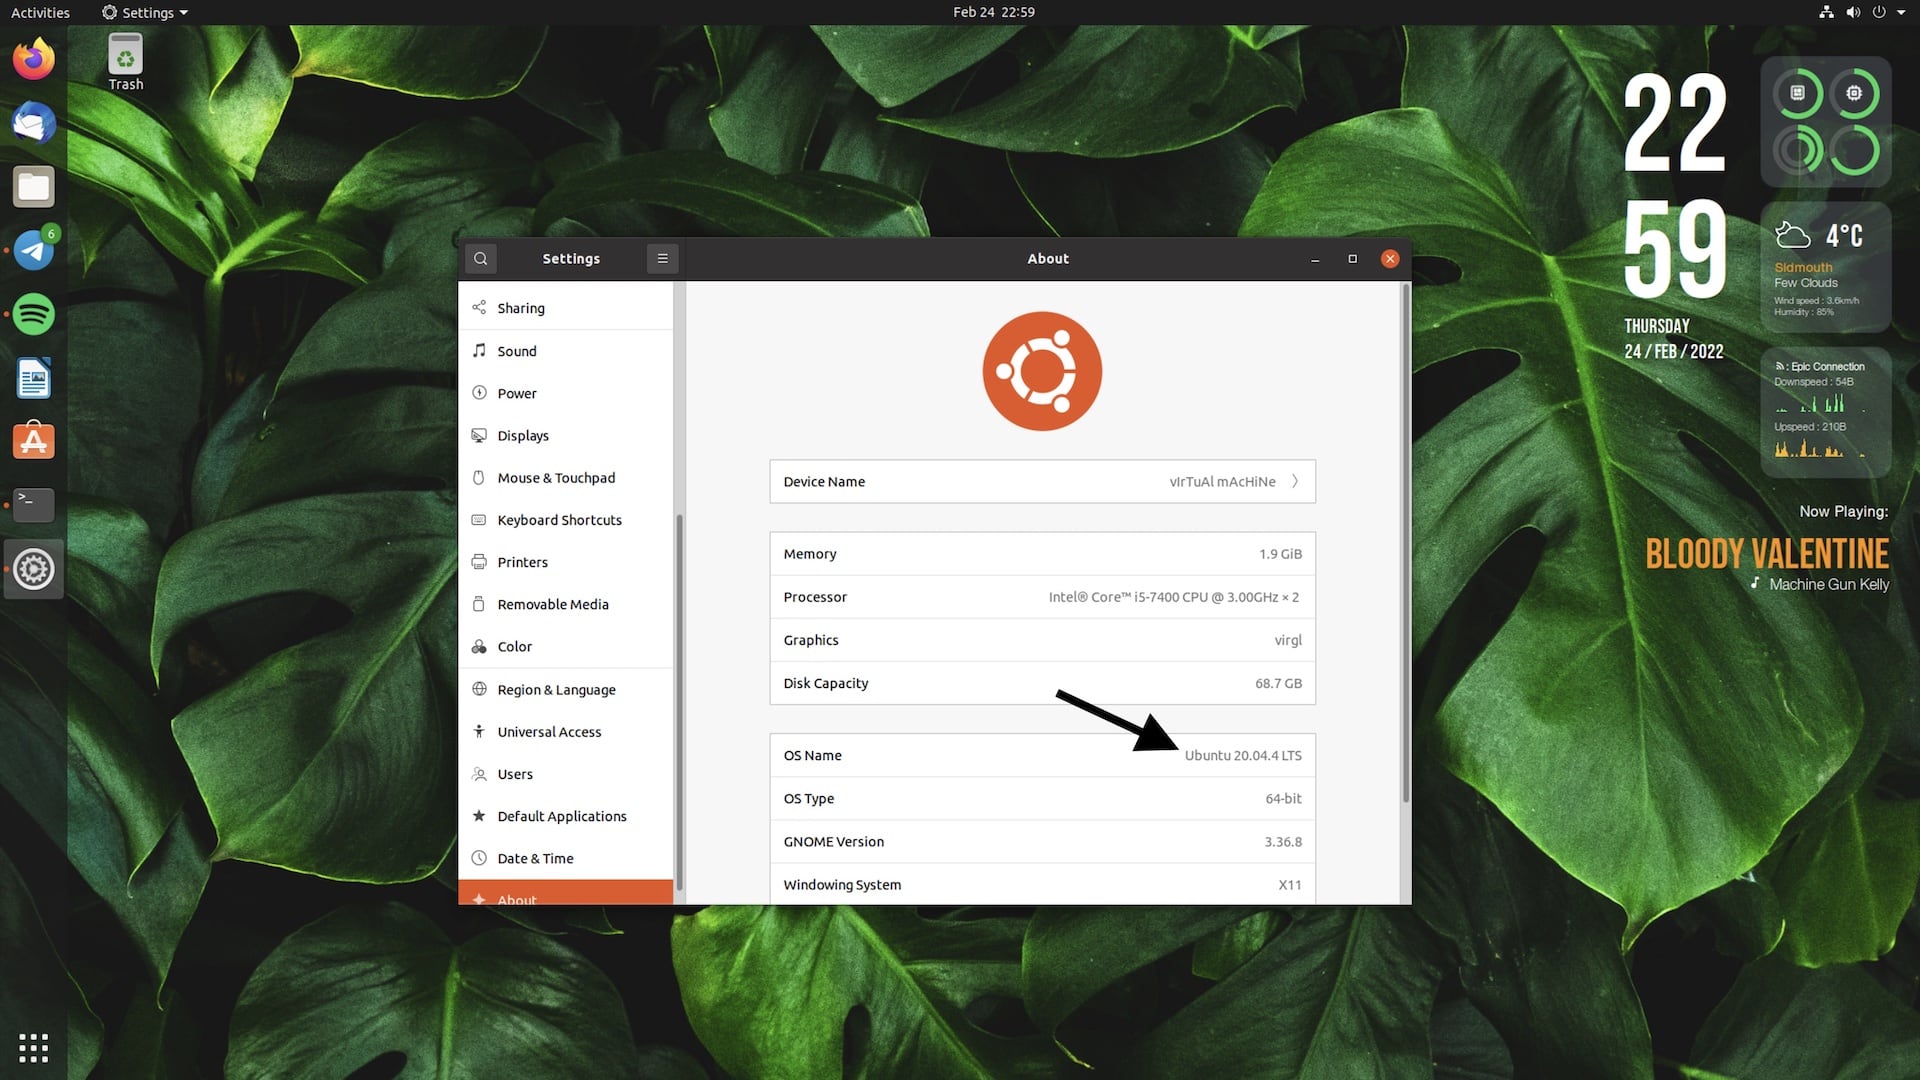Open the Files app from the dock
1920x1080 pixels.
(x=33, y=186)
